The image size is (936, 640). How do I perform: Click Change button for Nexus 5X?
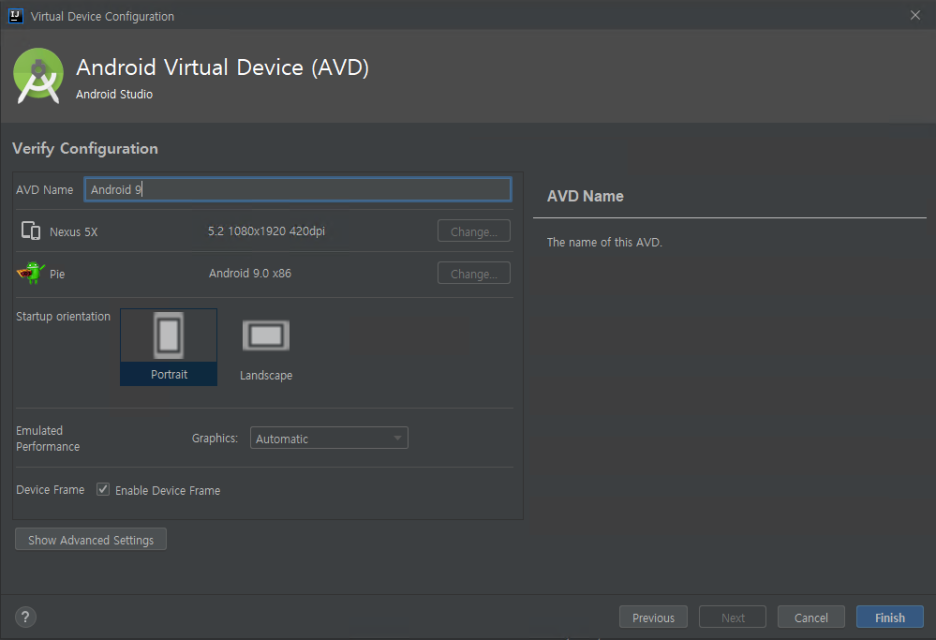[474, 231]
